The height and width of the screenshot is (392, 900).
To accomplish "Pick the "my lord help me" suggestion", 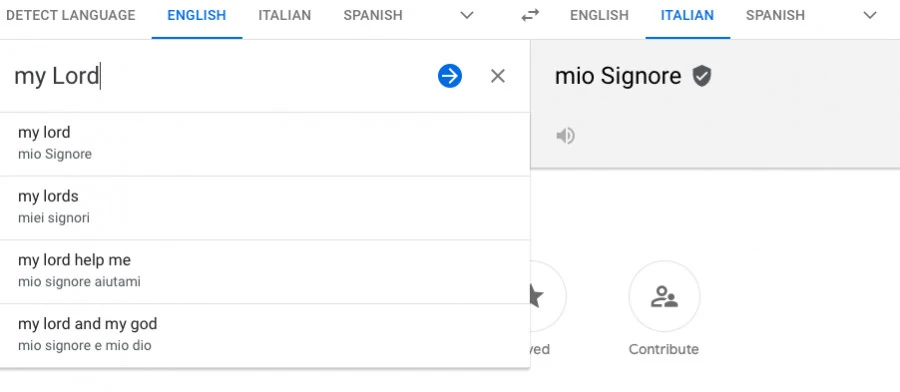I will pyautogui.click(x=265, y=271).
